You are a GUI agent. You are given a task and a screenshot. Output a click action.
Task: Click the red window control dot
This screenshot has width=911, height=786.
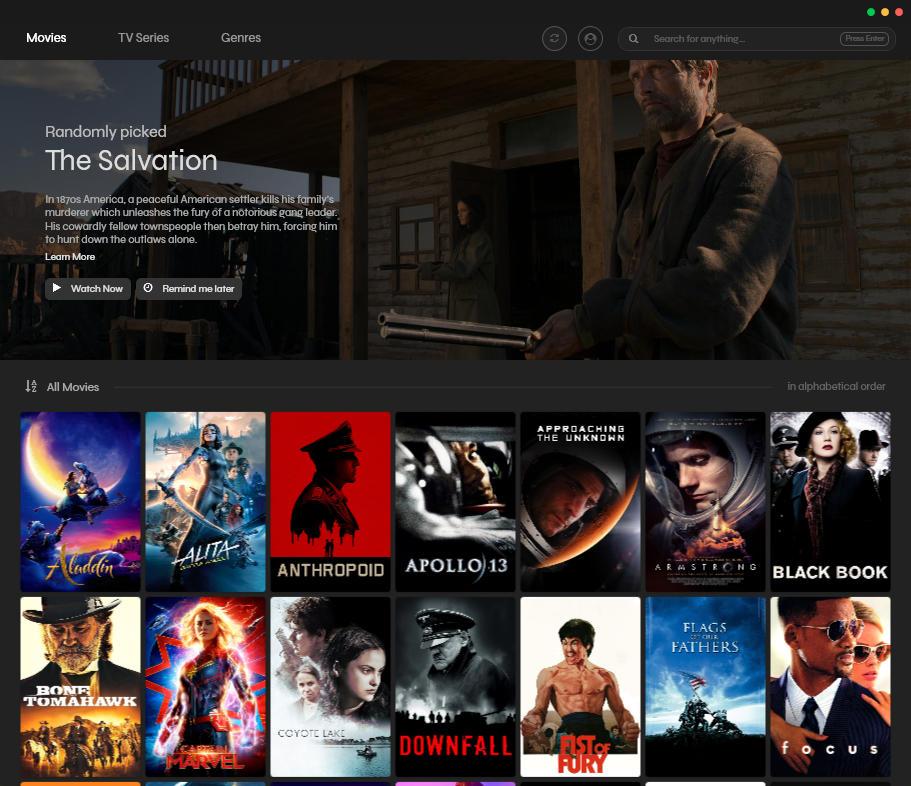point(899,12)
